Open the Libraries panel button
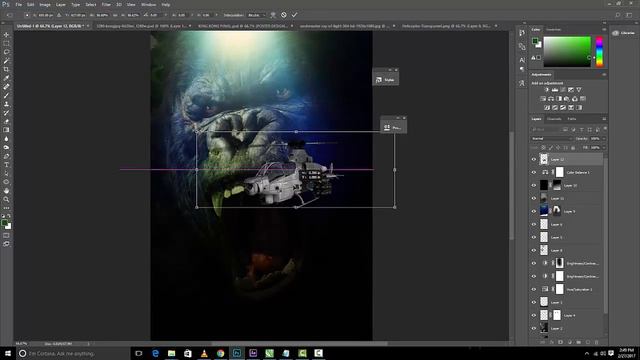640x360 pixels. coord(624,33)
